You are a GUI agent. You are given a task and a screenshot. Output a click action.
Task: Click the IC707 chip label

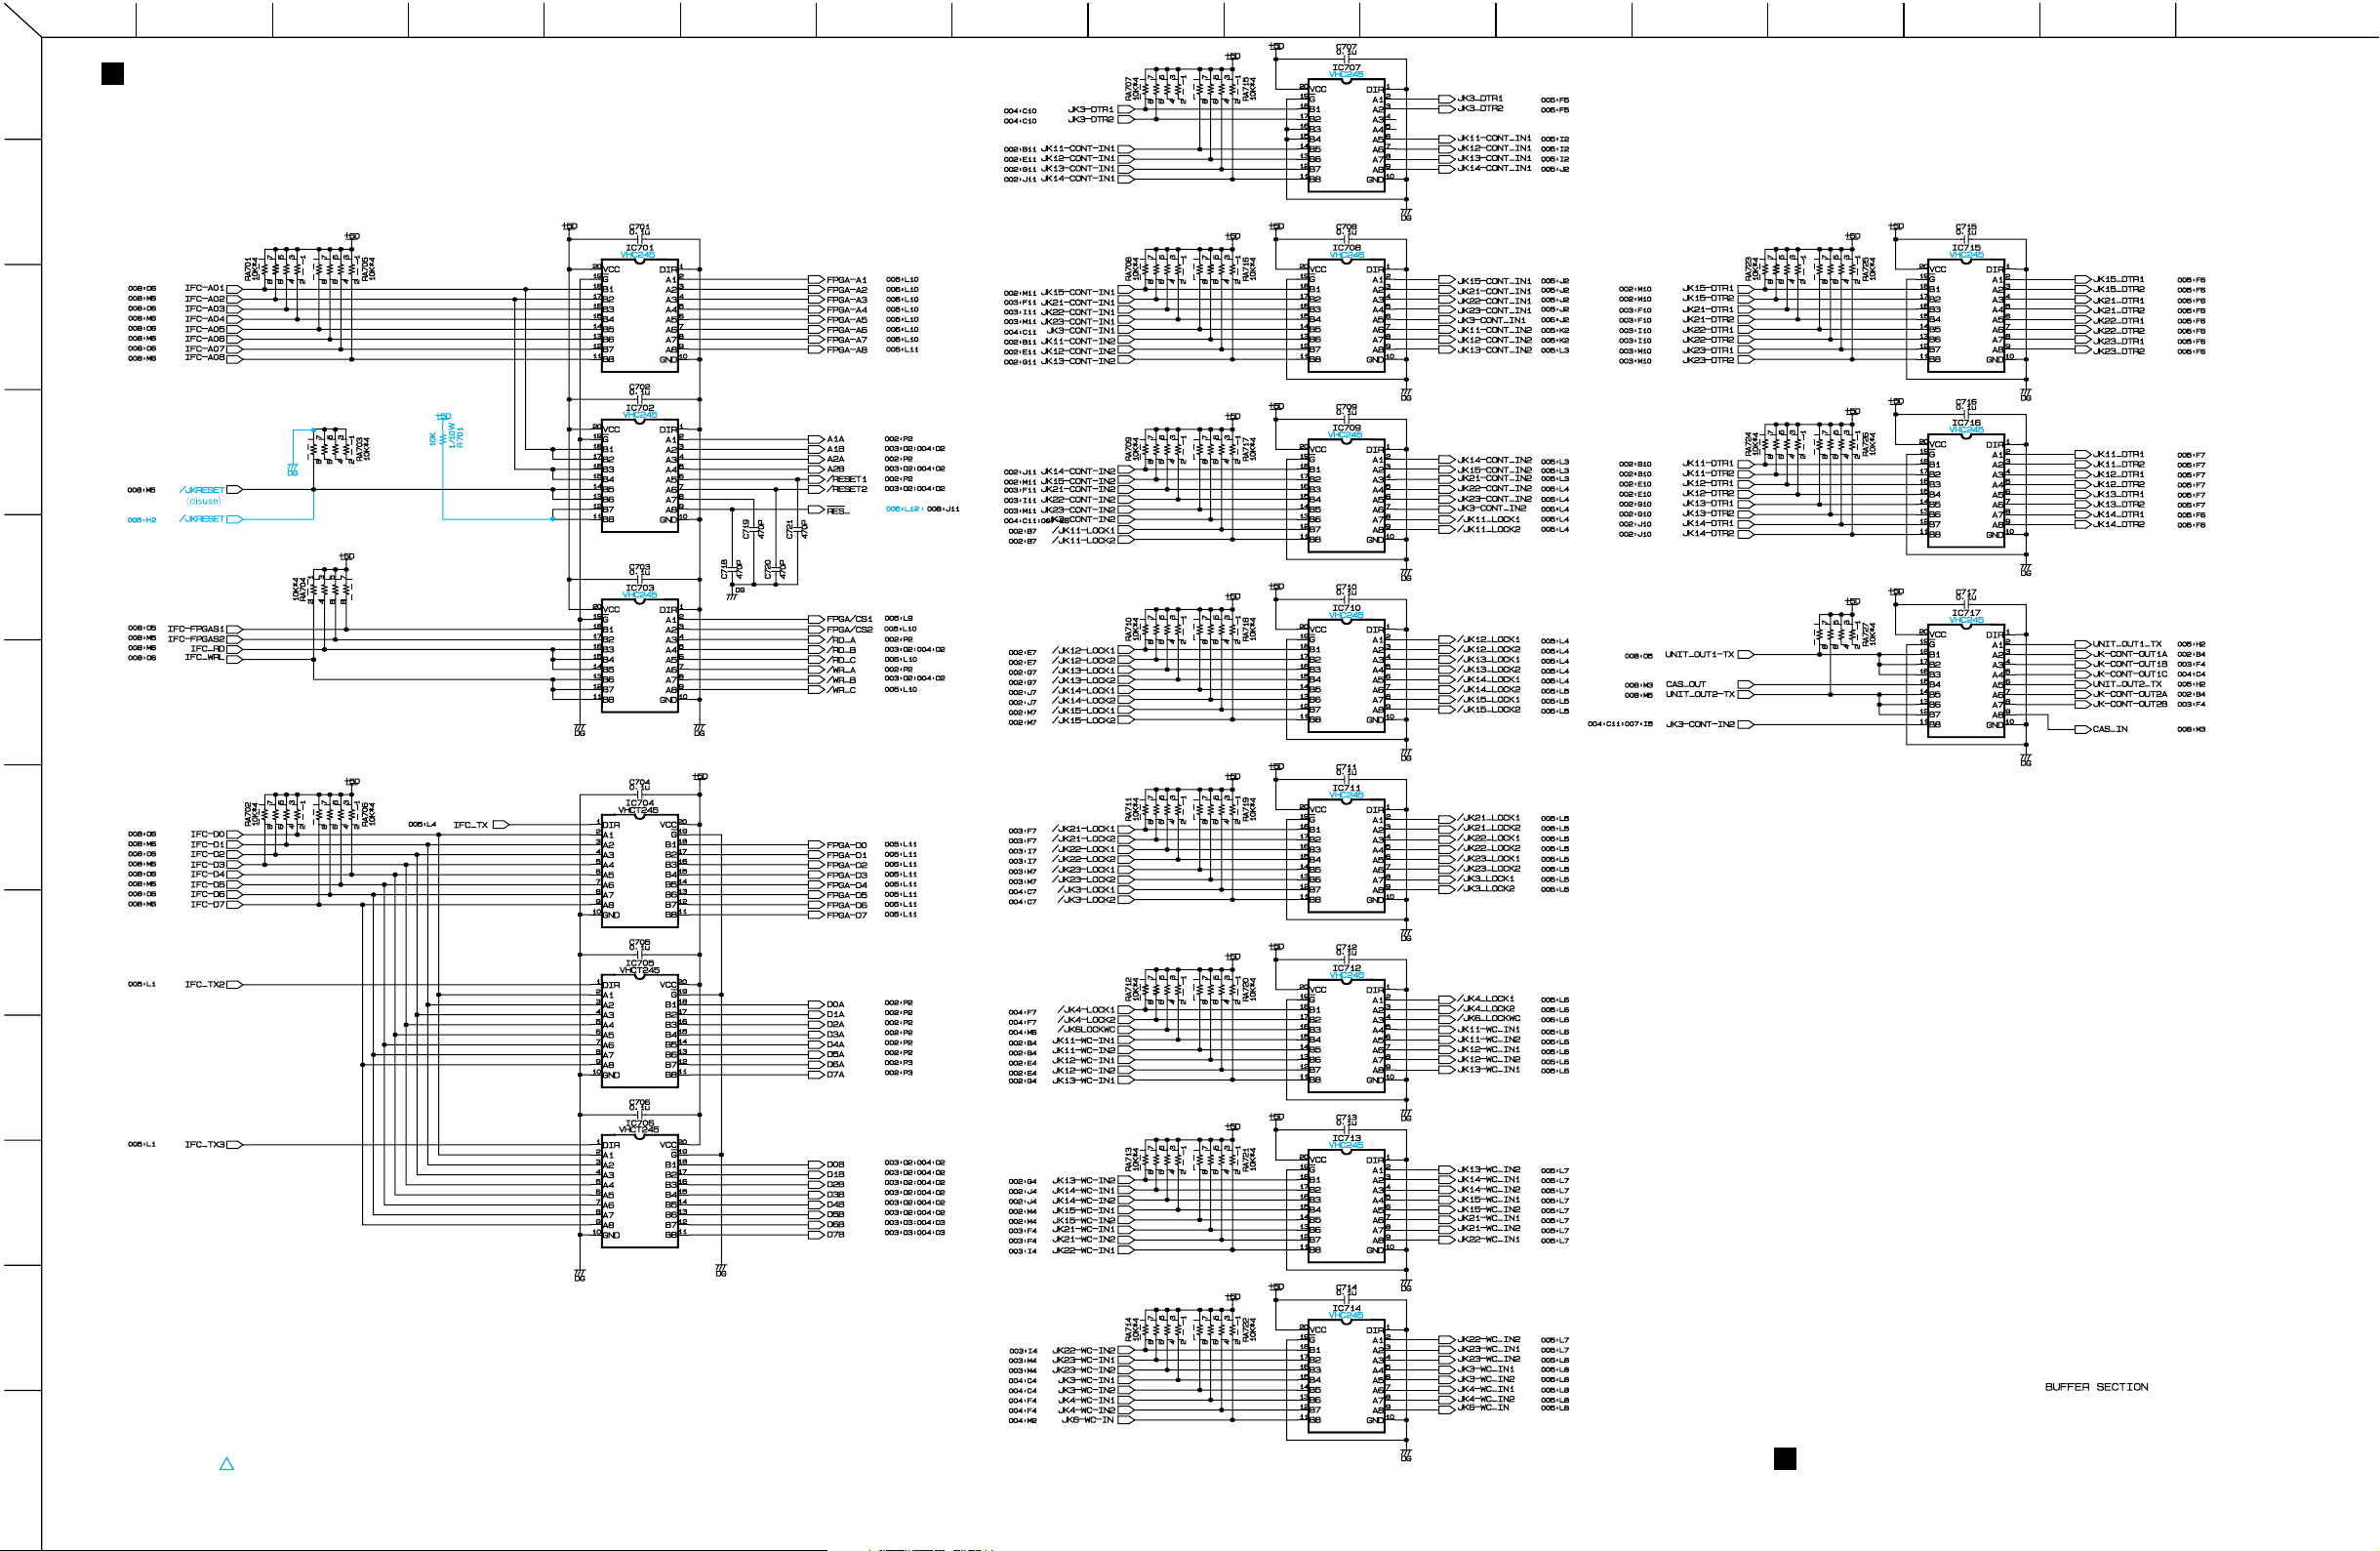tap(1346, 67)
